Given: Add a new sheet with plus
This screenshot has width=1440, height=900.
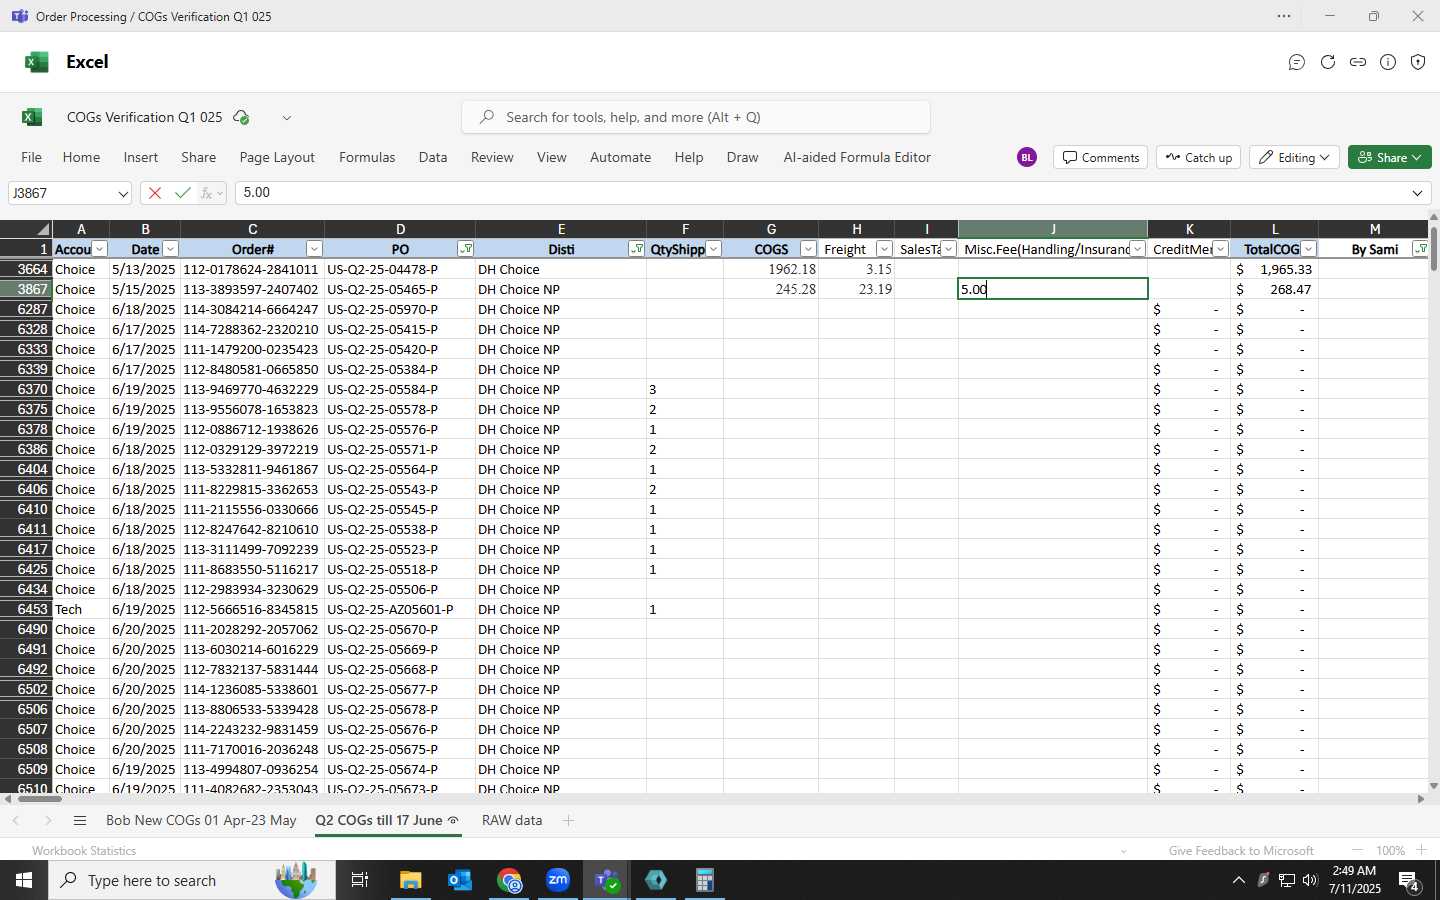Looking at the screenshot, I should pyautogui.click(x=568, y=821).
